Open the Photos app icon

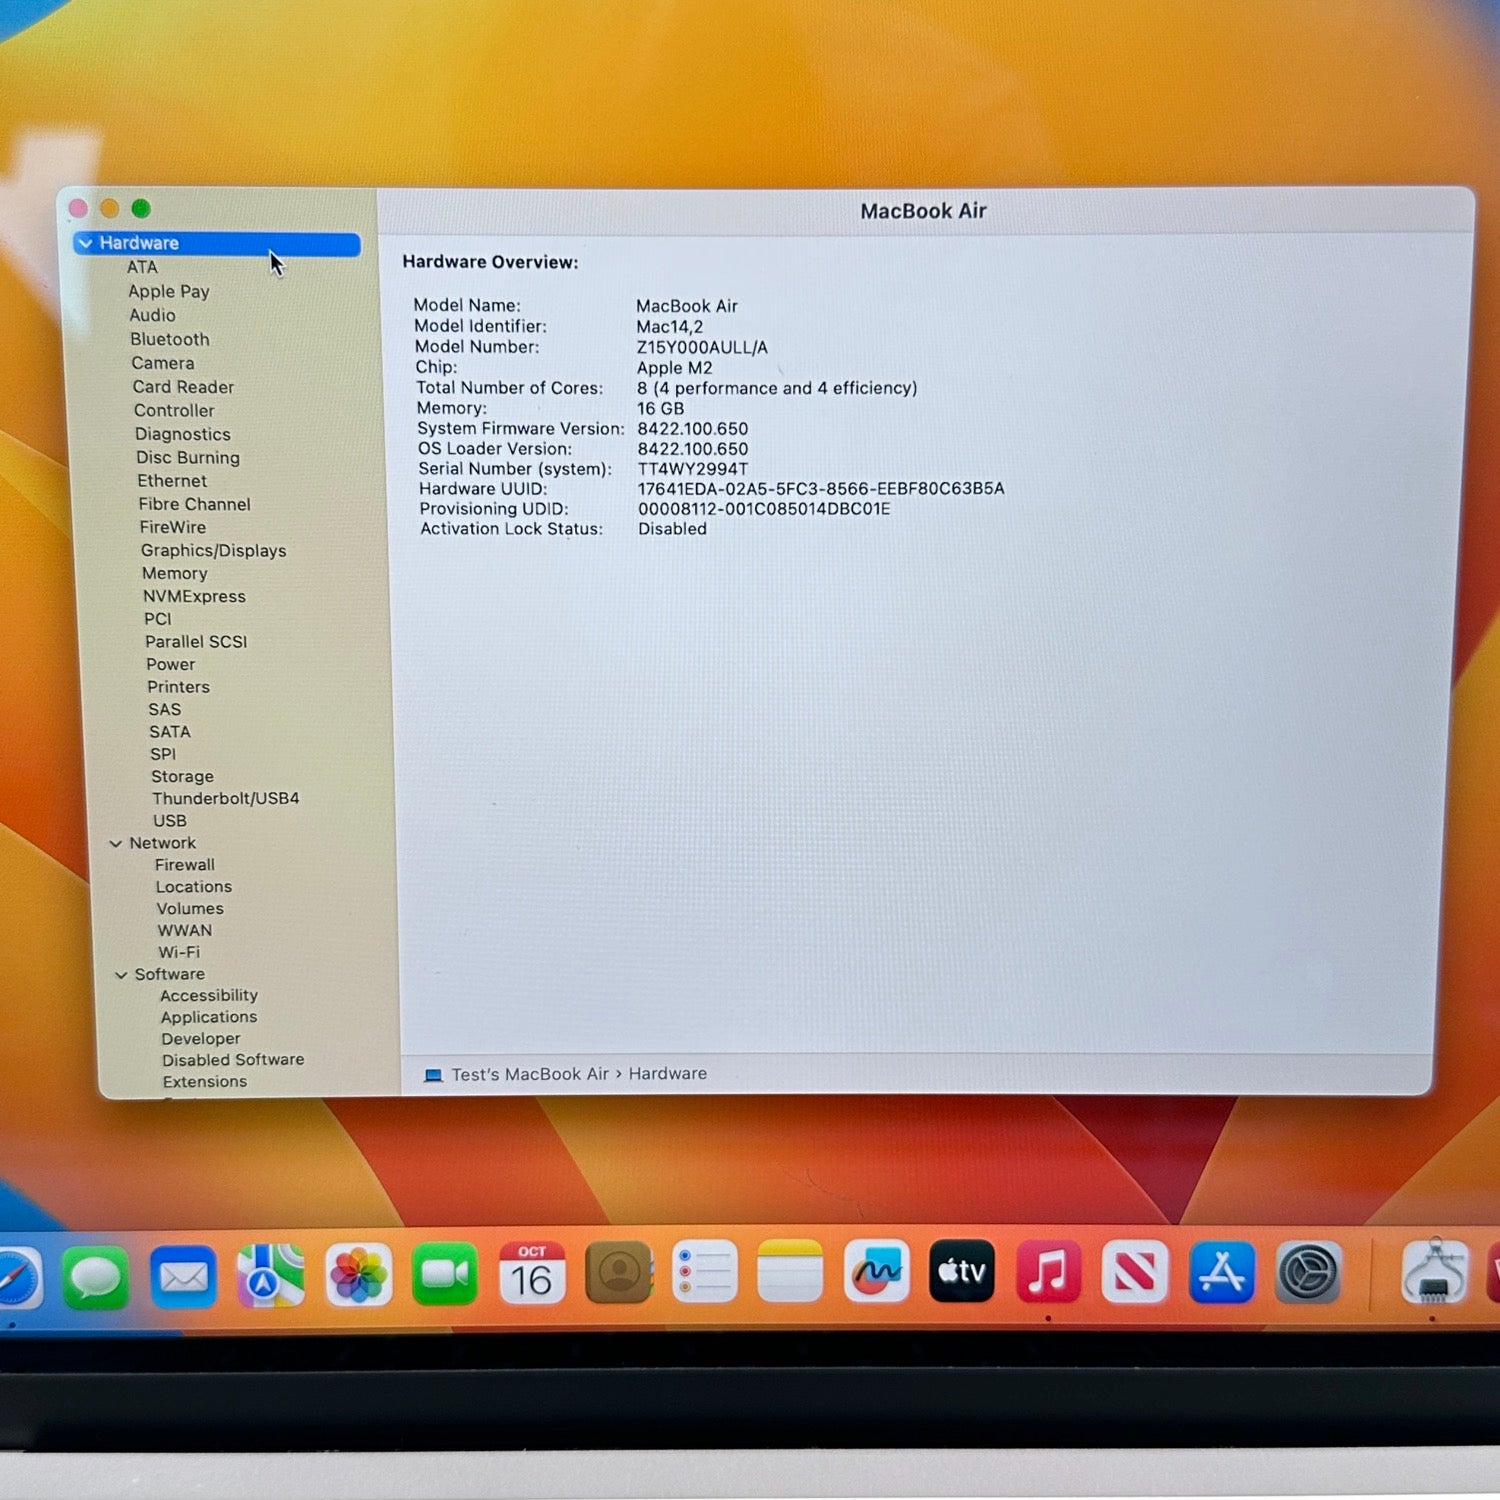click(x=358, y=1276)
